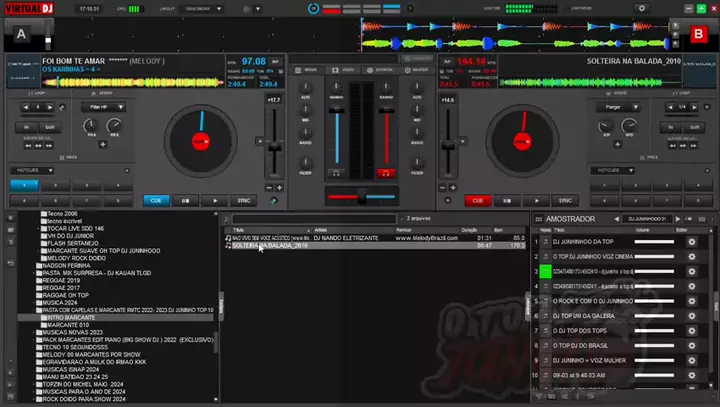Open Filter HP effect dropdown on left deck
The width and height of the screenshot is (720, 407).
click(x=103, y=107)
